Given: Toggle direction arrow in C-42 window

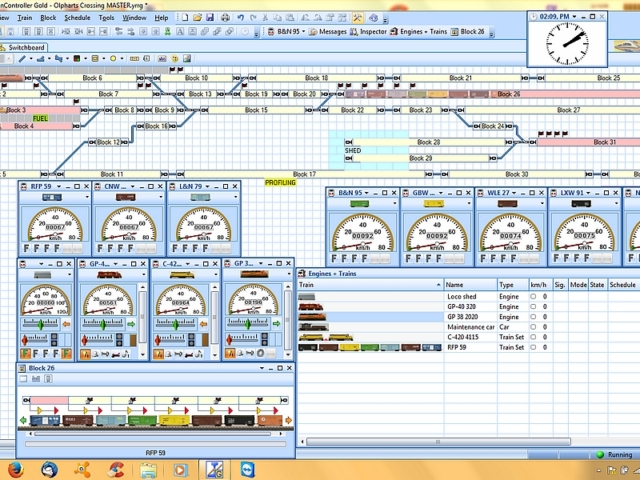Looking at the screenshot, I should point(204,324).
